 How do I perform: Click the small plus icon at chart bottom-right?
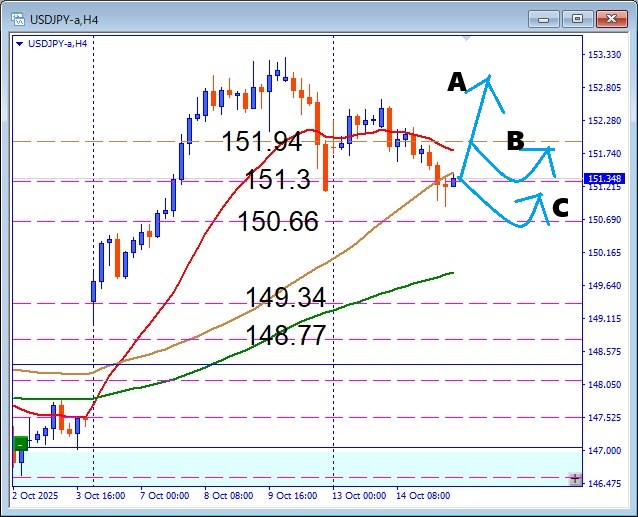click(x=575, y=480)
